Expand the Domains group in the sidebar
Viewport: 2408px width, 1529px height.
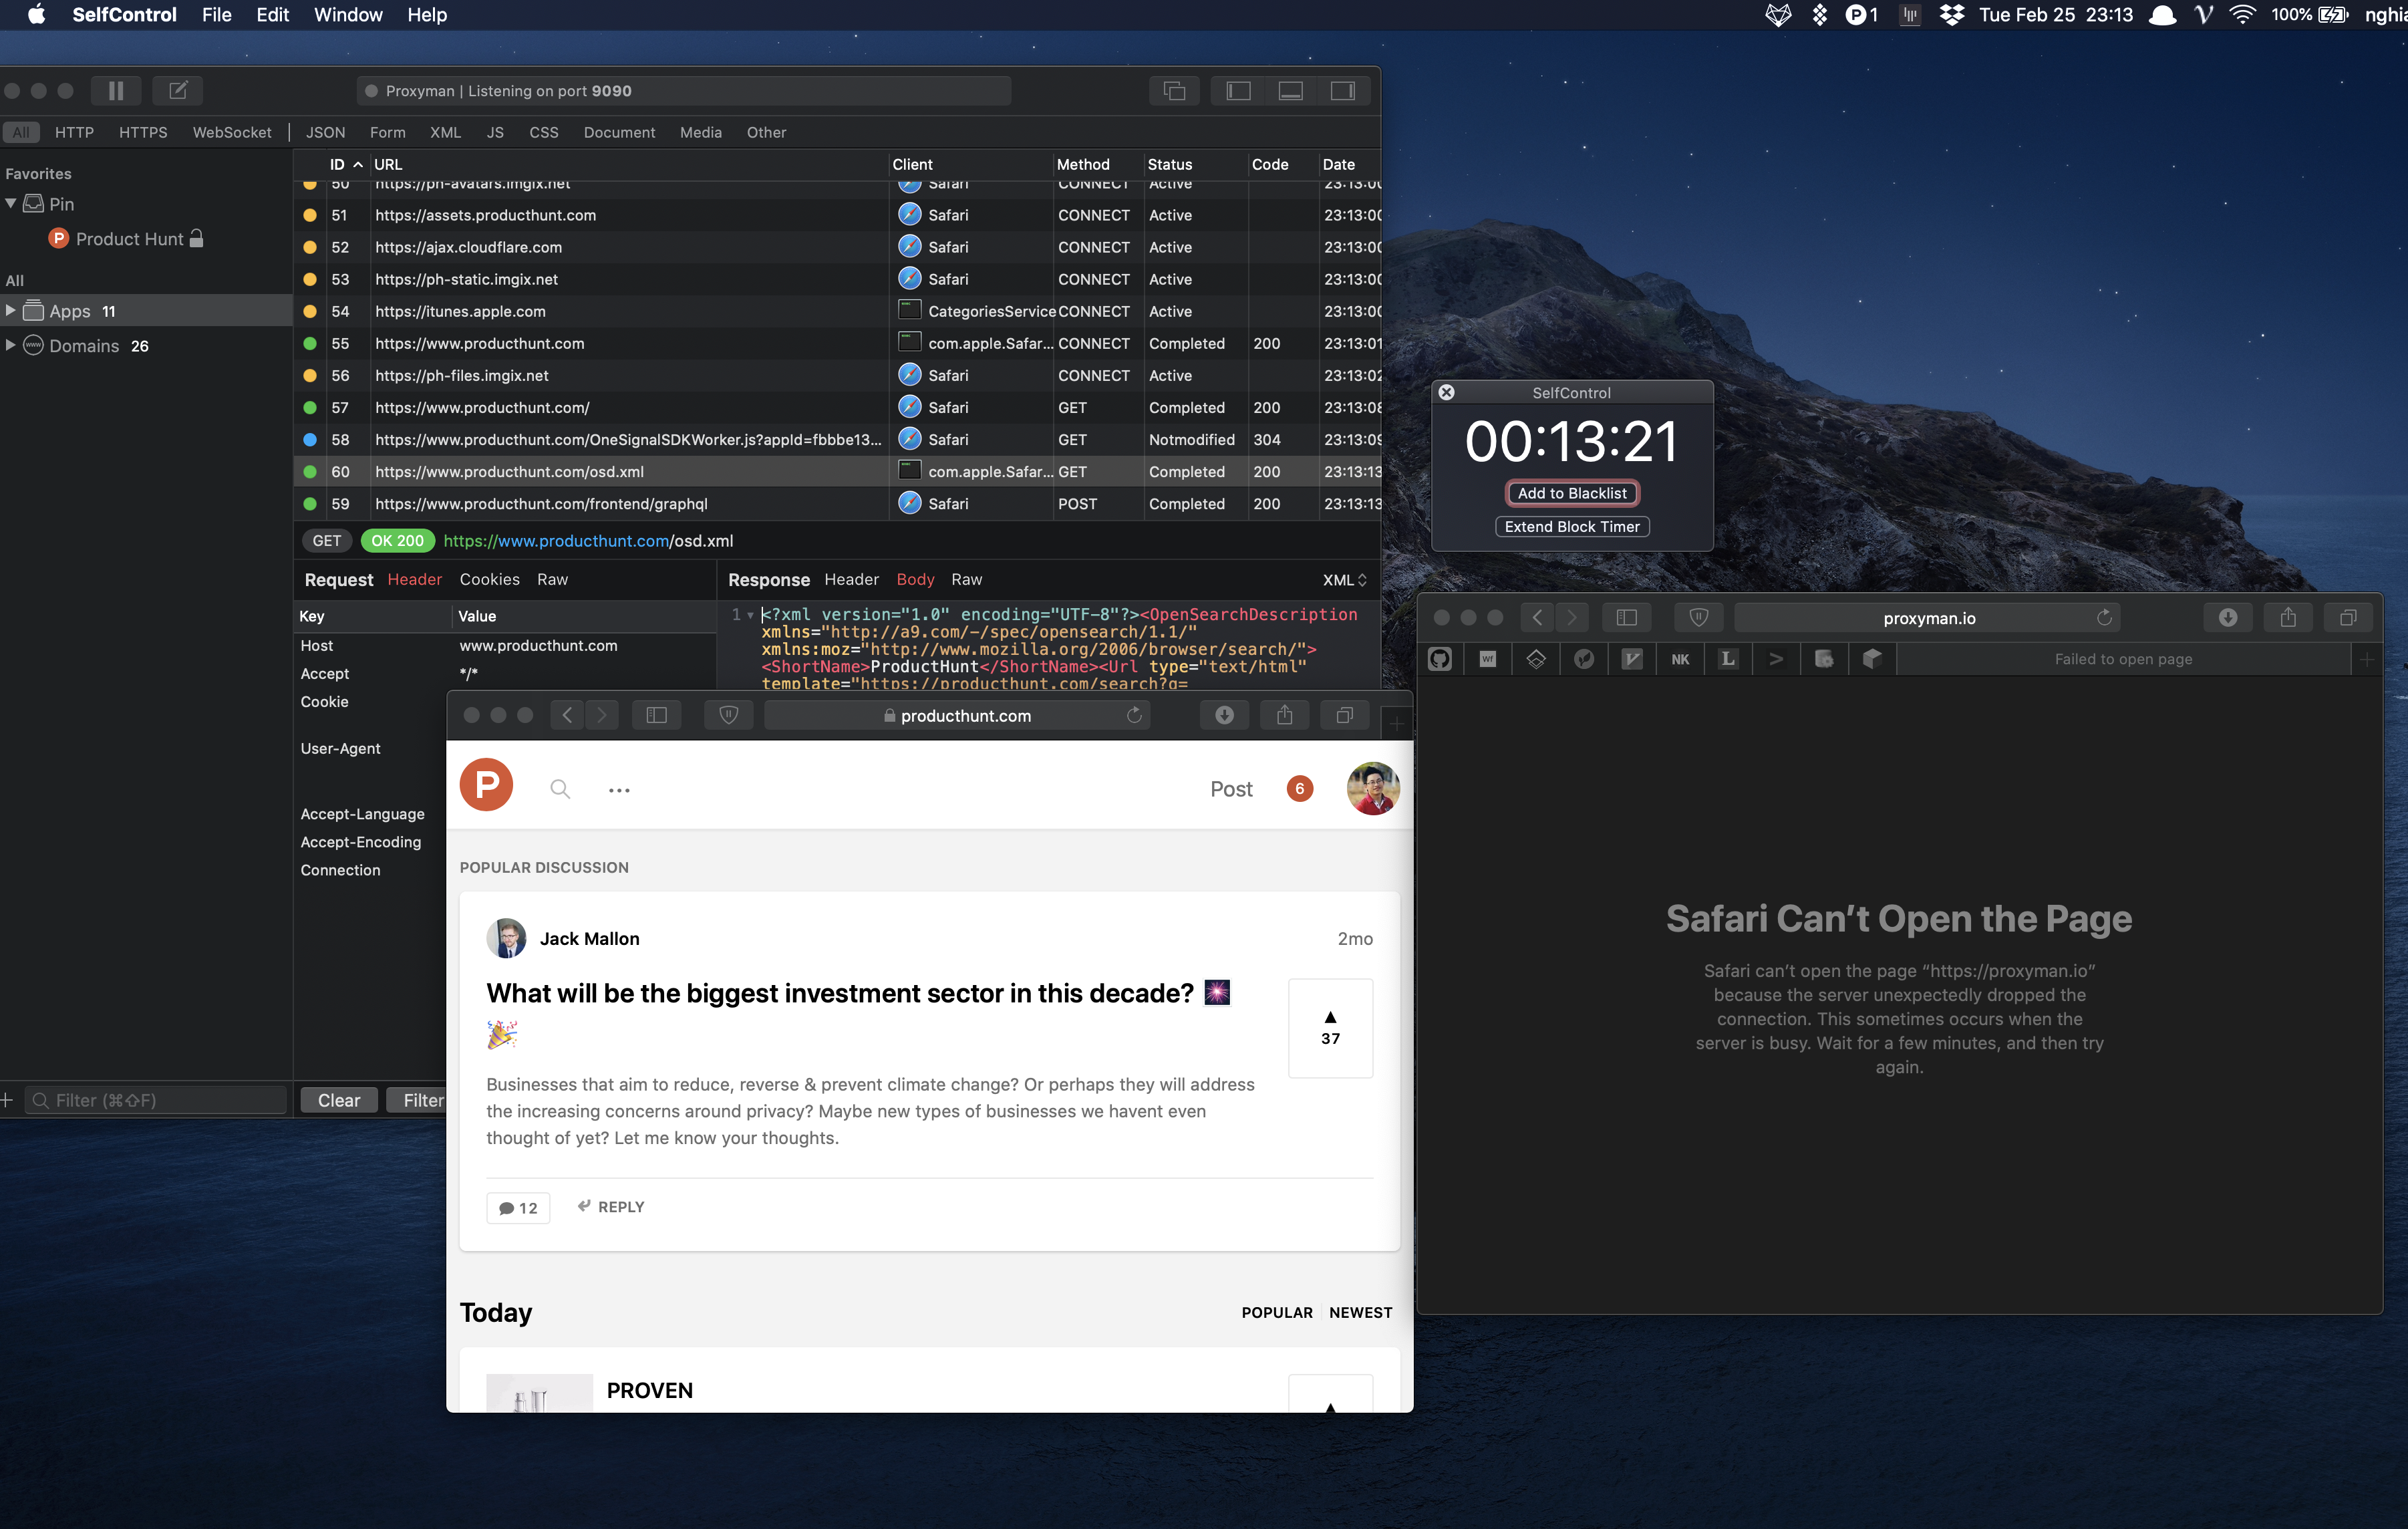point(10,345)
